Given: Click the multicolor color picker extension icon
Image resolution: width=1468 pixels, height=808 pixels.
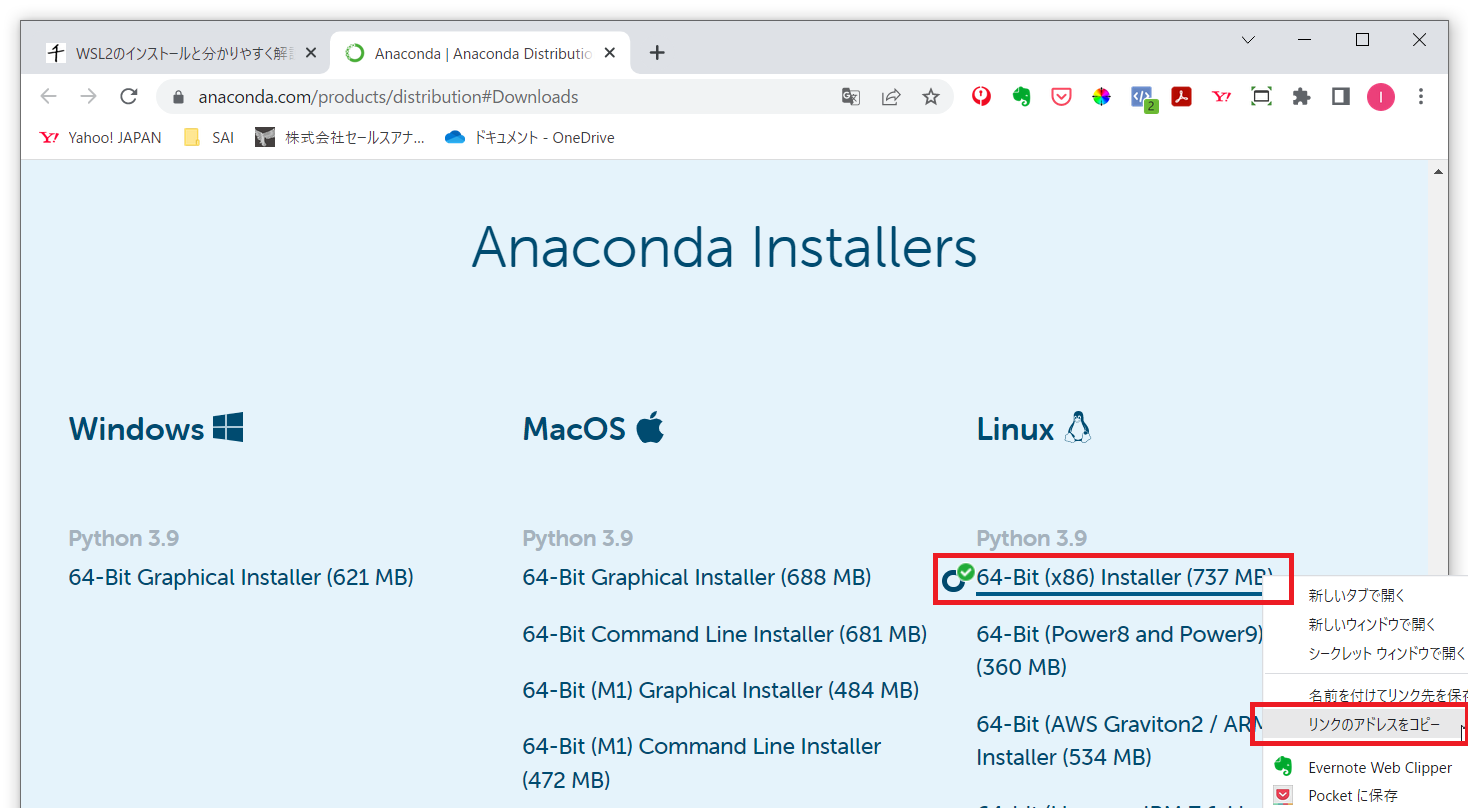Looking at the screenshot, I should pos(1101,97).
